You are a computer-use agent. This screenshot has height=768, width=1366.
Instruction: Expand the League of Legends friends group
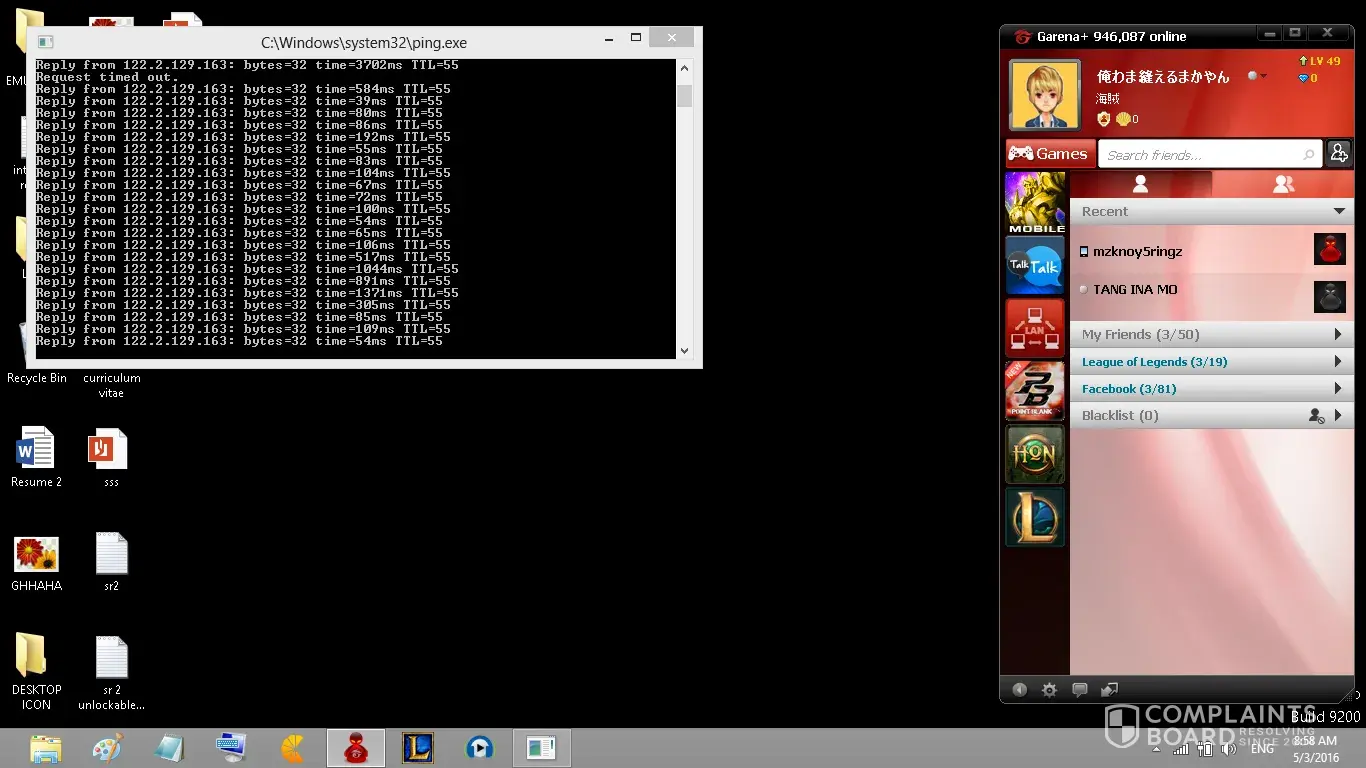[1338, 362]
